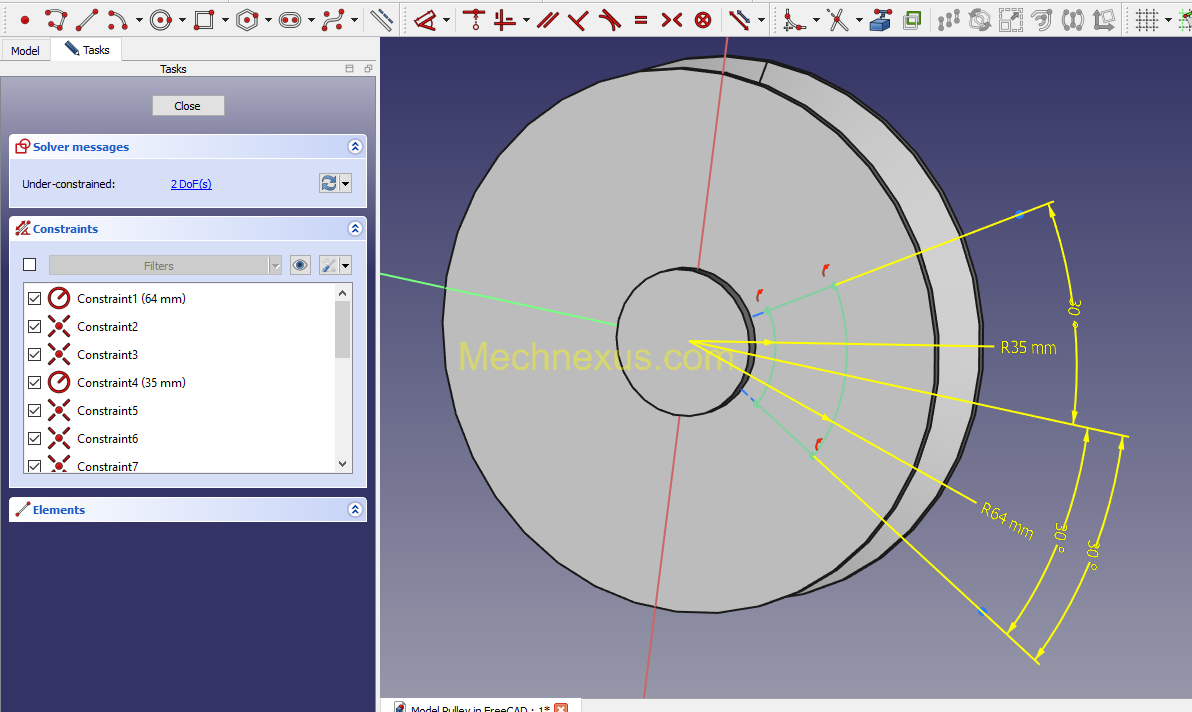Uncheck the Constraint6 checkbox
Screen dimensions: 1192x712
(34, 439)
